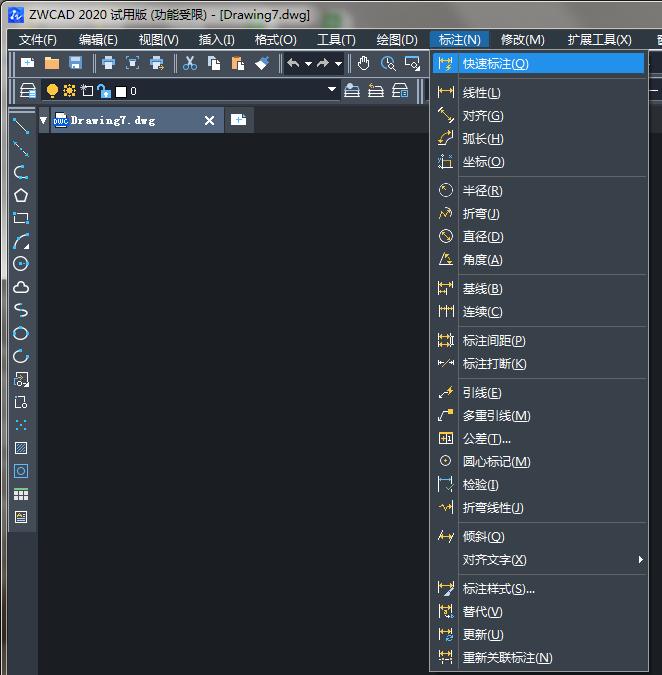The height and width of the screenshot is (675, 662).
Task: Open the layer list dropdown arrow
Action: 333,91
